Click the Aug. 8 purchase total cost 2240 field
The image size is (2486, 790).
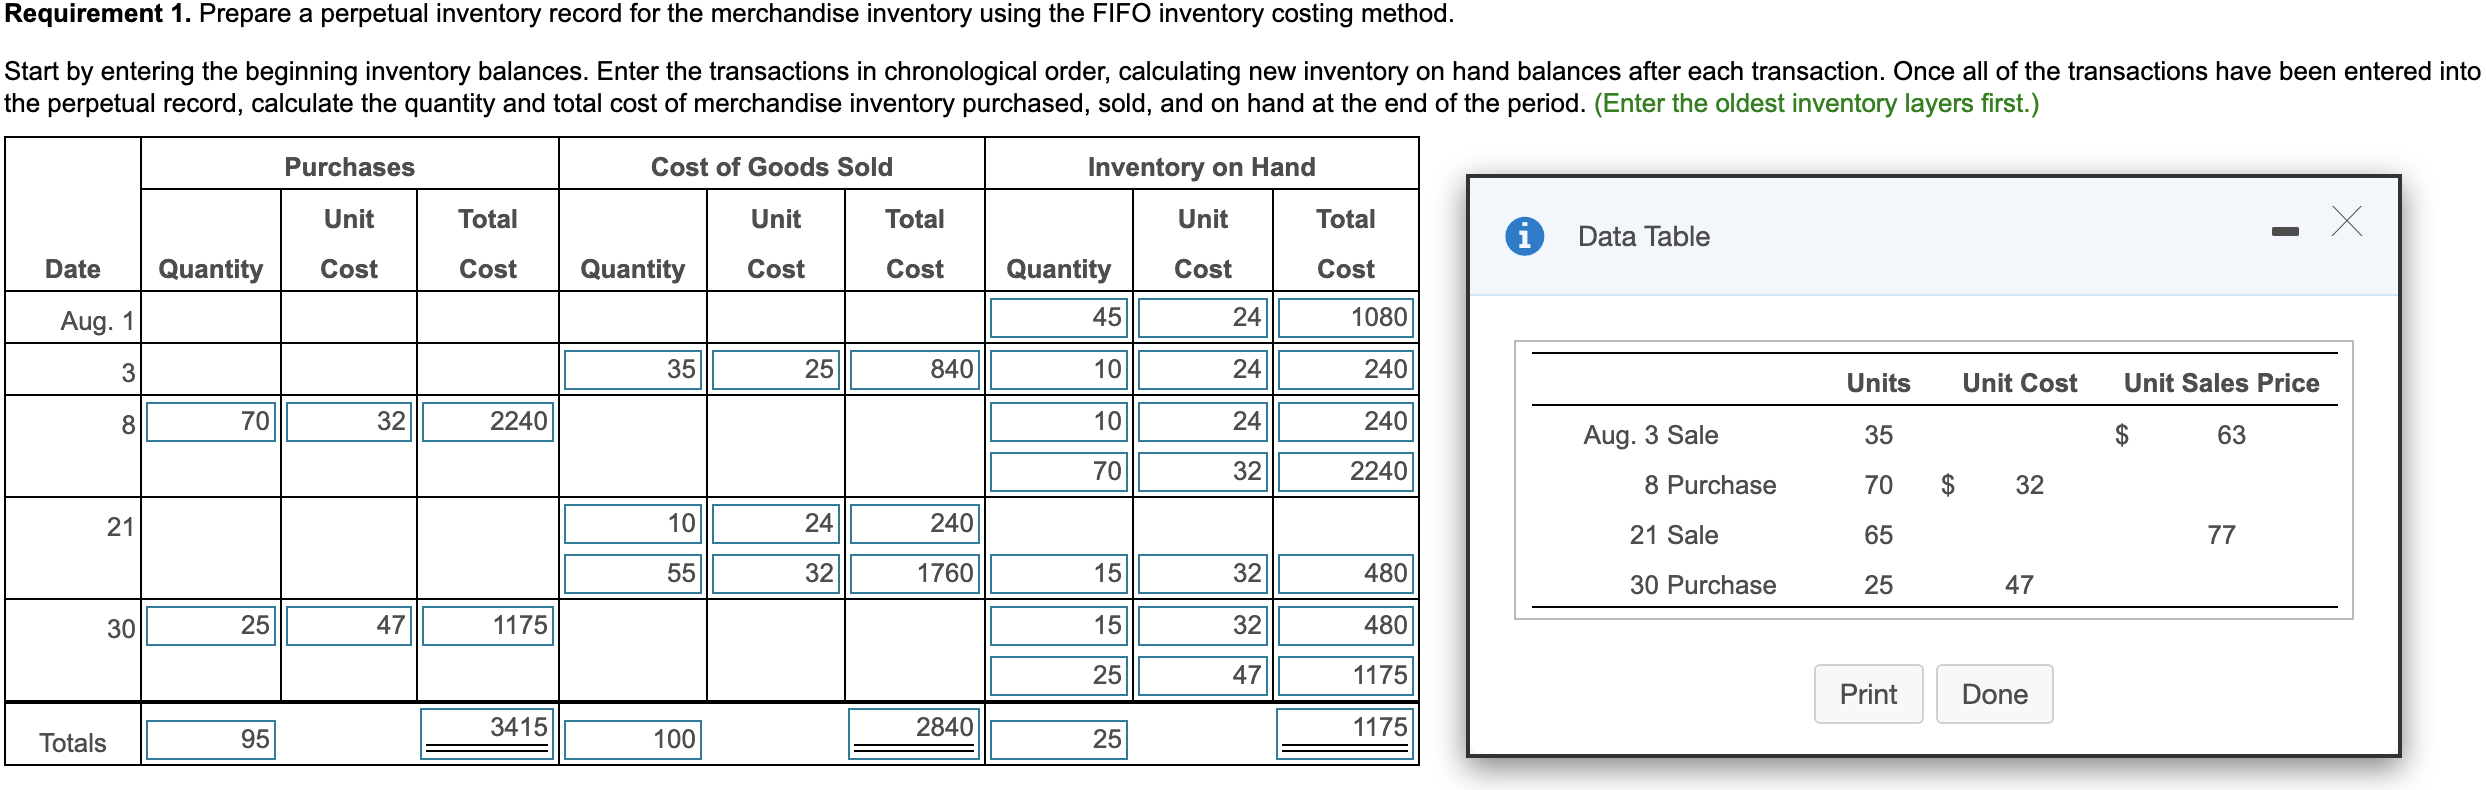tap(486, 421)
